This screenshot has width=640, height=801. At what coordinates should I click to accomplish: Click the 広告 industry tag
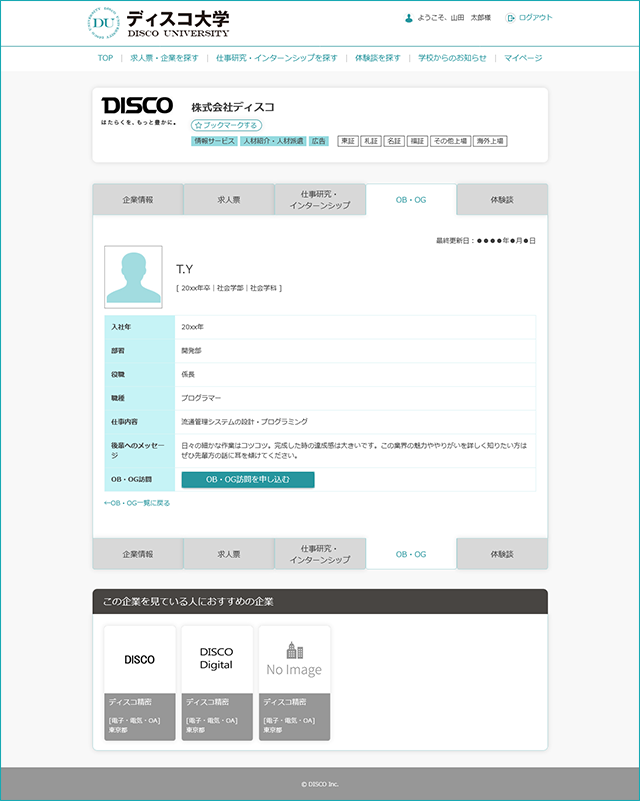tap(319, 141)
